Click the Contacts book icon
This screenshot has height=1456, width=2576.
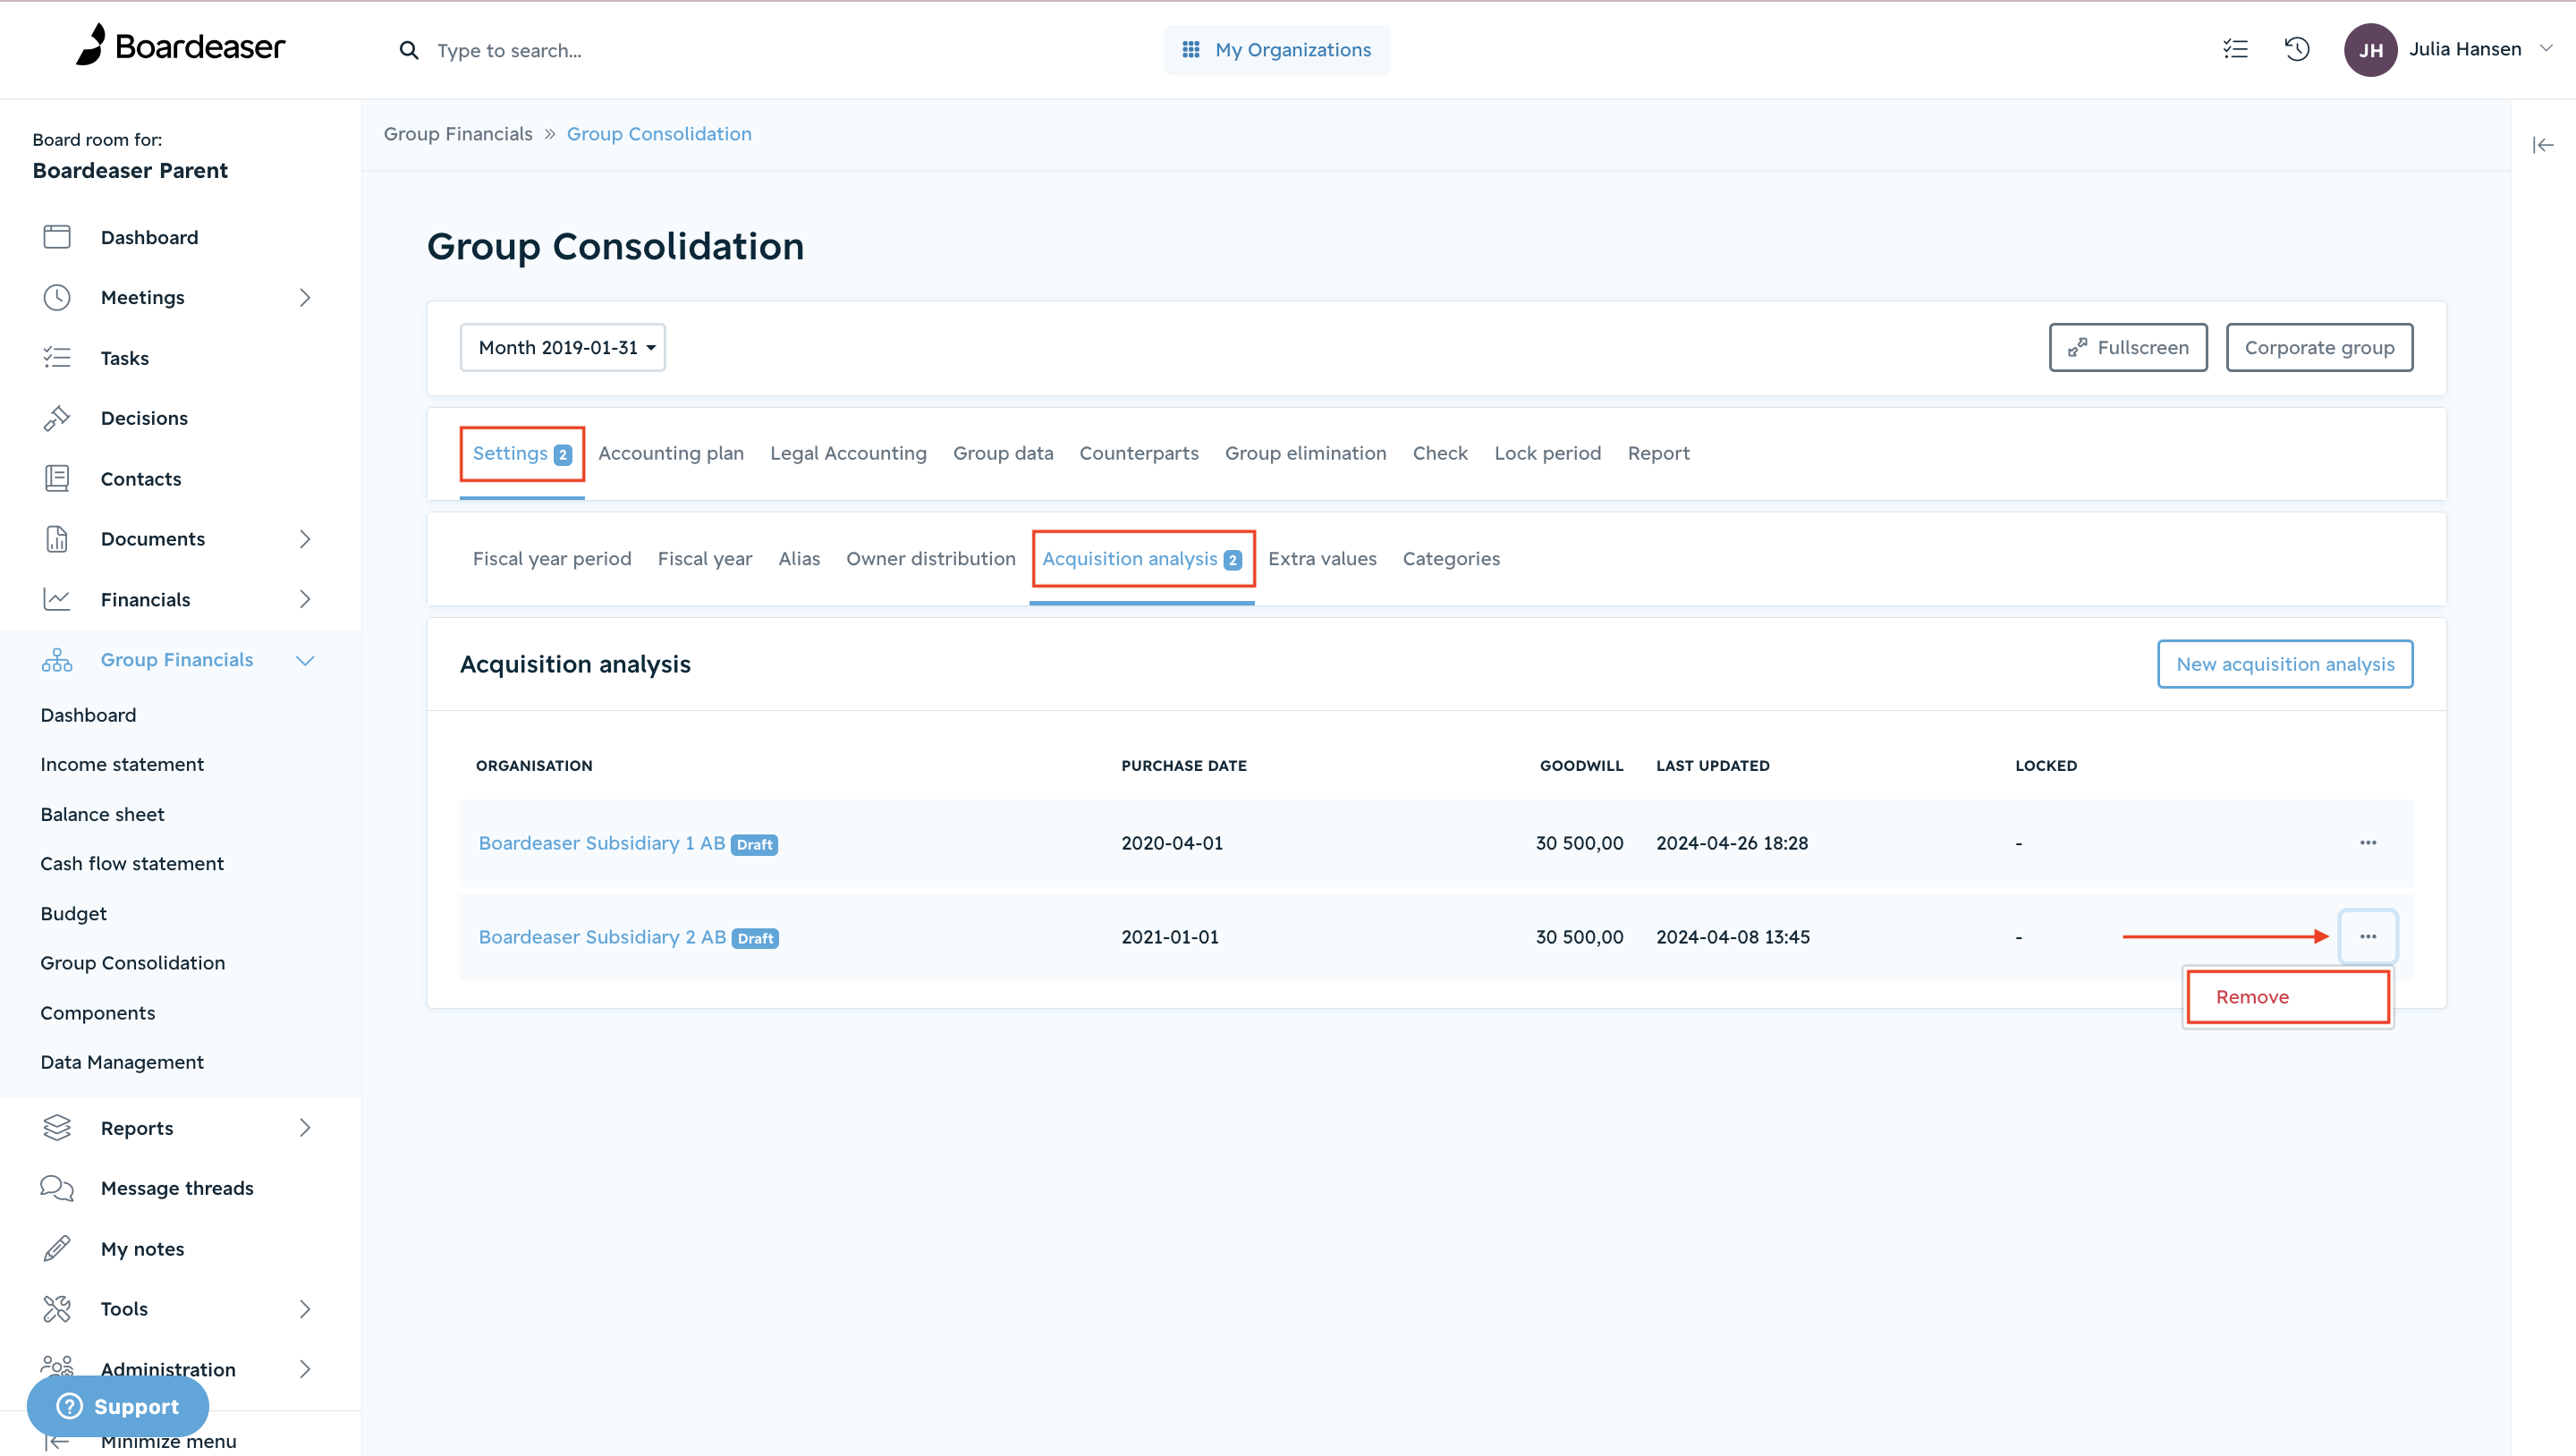(x=57, y=479)
